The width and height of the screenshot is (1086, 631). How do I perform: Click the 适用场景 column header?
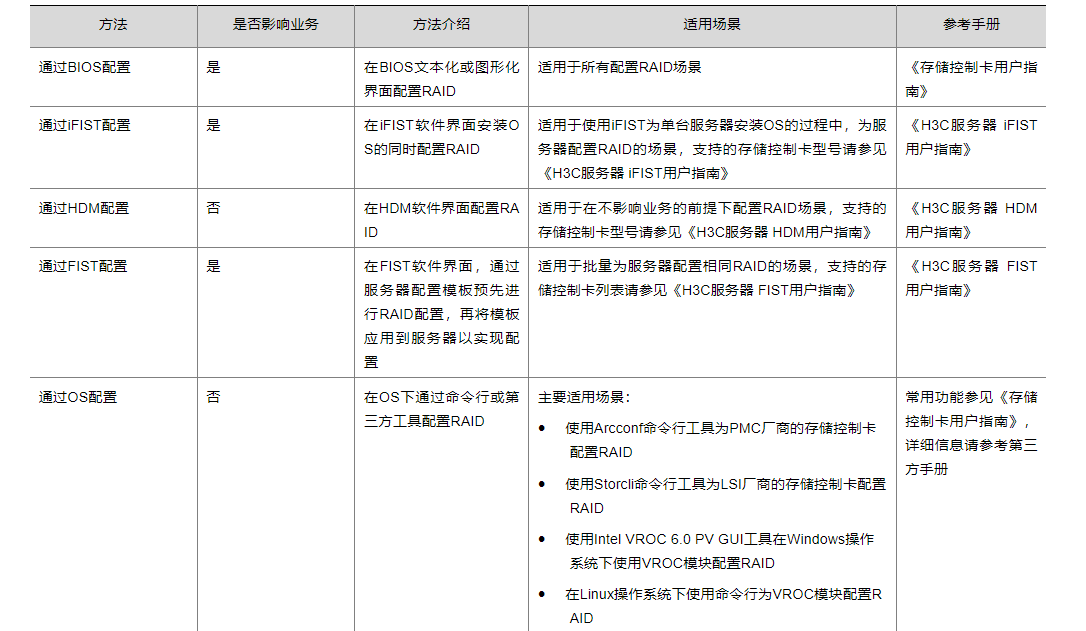pos(711,25)
